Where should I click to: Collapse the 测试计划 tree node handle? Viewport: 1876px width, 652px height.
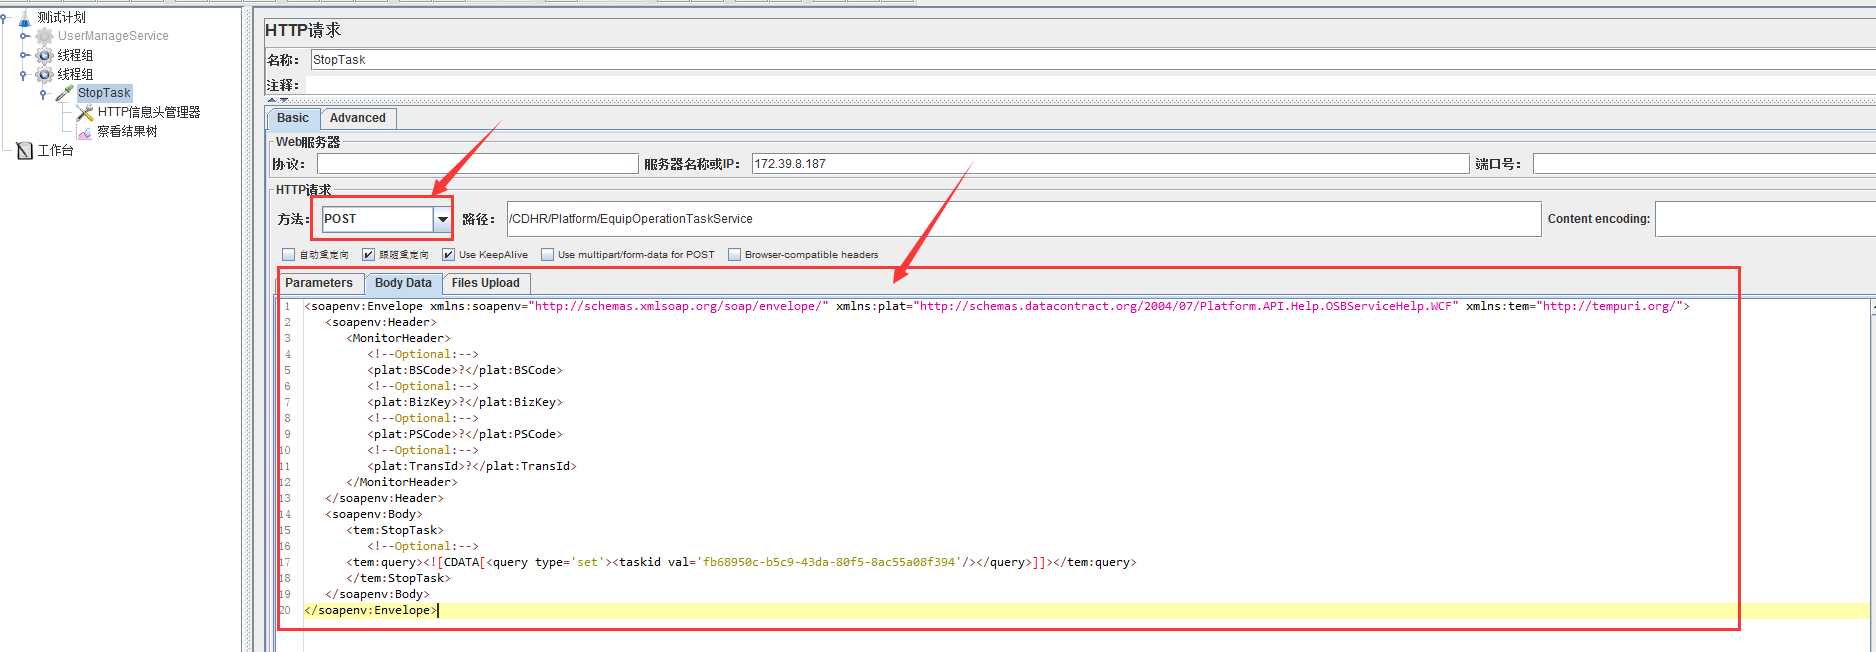click(x=5, y=17)
